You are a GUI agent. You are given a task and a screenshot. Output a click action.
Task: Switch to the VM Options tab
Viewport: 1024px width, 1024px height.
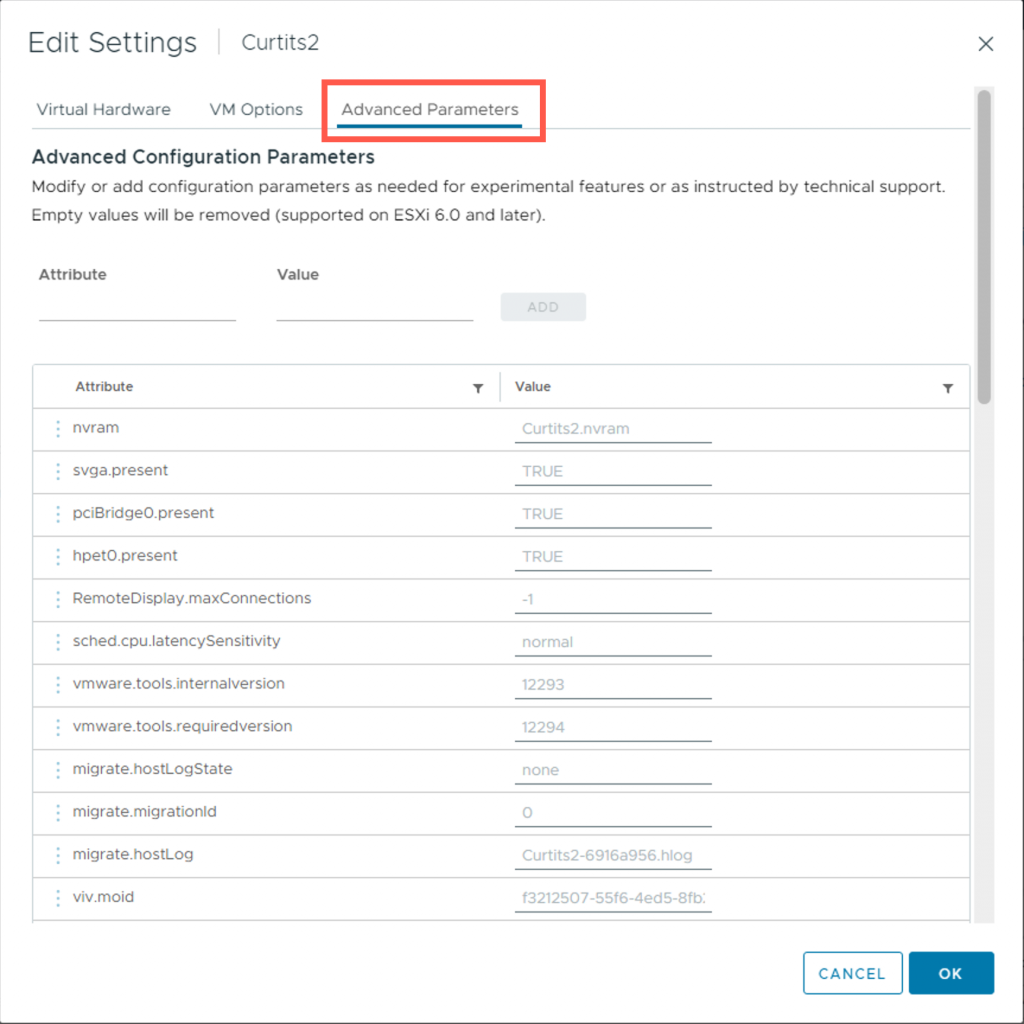(x=256, y=109)
